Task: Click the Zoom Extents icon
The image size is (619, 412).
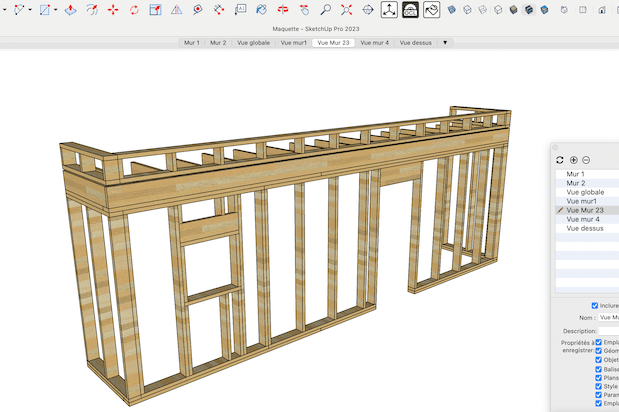Action: [x=346, y=10]
